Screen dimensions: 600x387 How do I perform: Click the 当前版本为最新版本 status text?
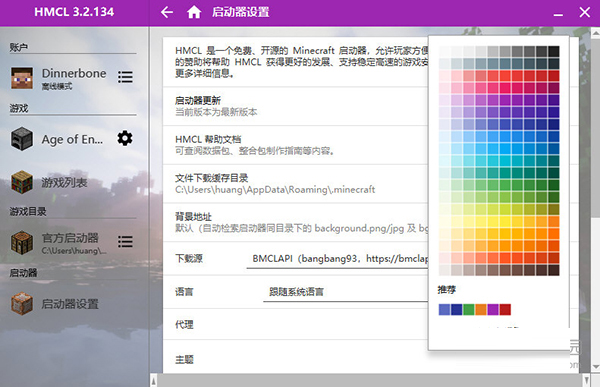(216, 112)
